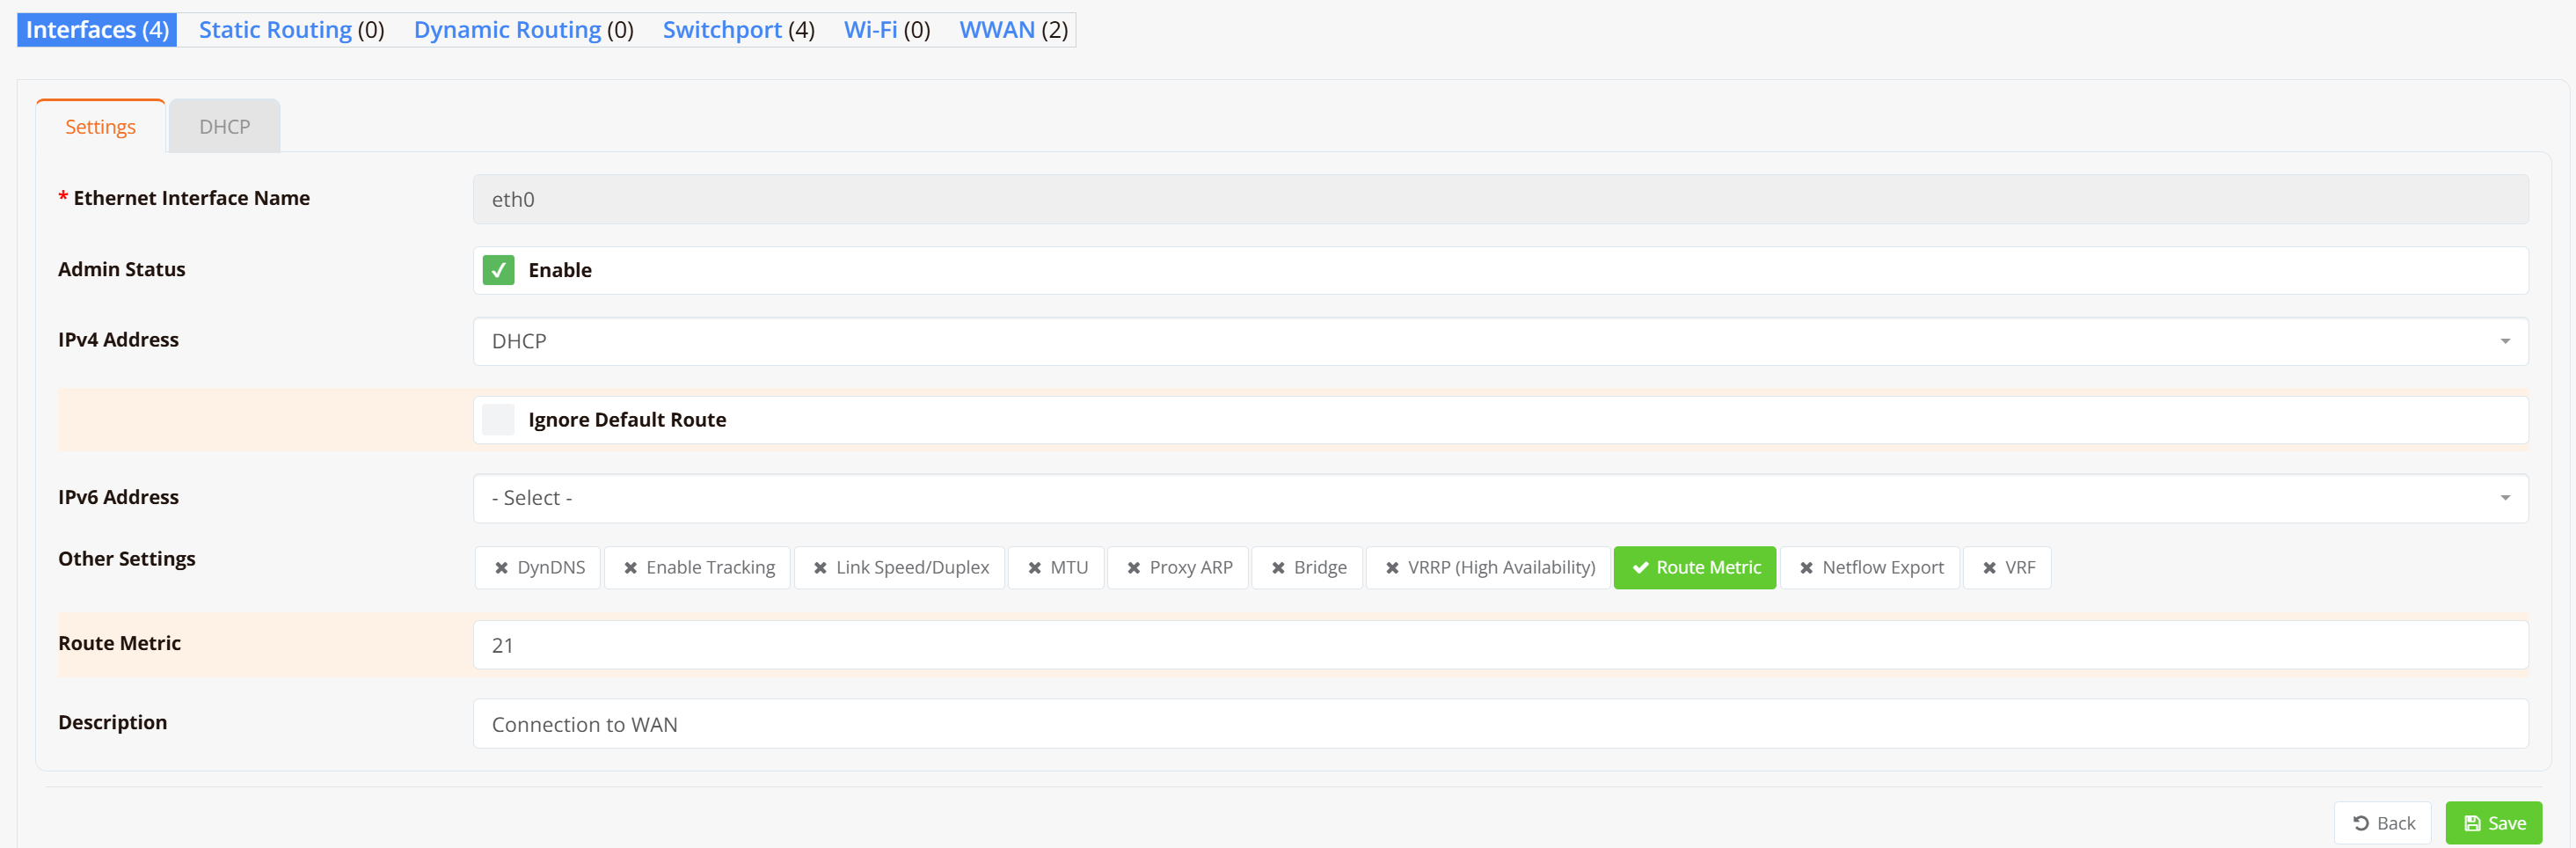Click the Route Metric input field

(1500, 645)
